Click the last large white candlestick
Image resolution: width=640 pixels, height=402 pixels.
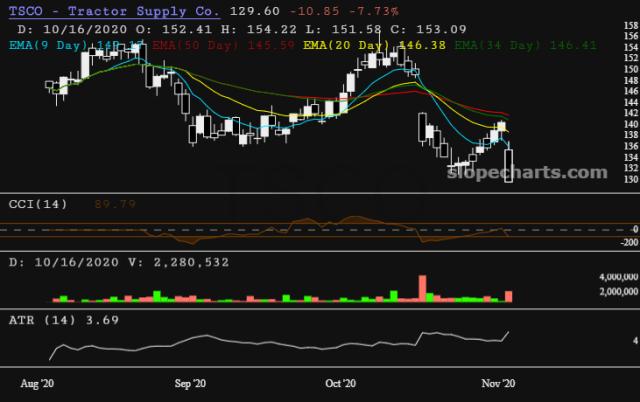coord(510,165)
